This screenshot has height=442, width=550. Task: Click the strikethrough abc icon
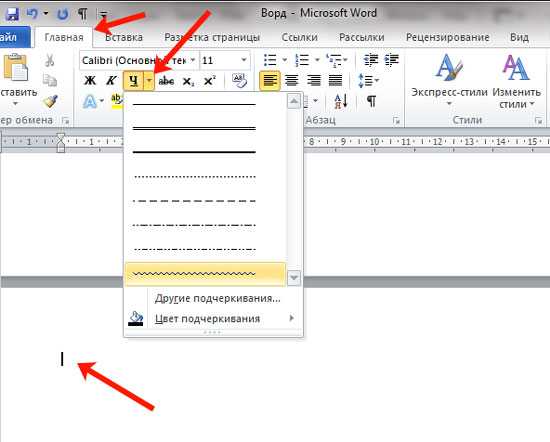click(x=166, y=81)
